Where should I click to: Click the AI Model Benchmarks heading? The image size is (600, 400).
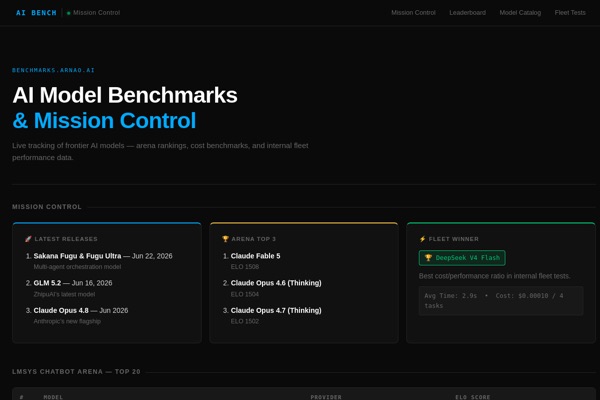click(125, 95)
